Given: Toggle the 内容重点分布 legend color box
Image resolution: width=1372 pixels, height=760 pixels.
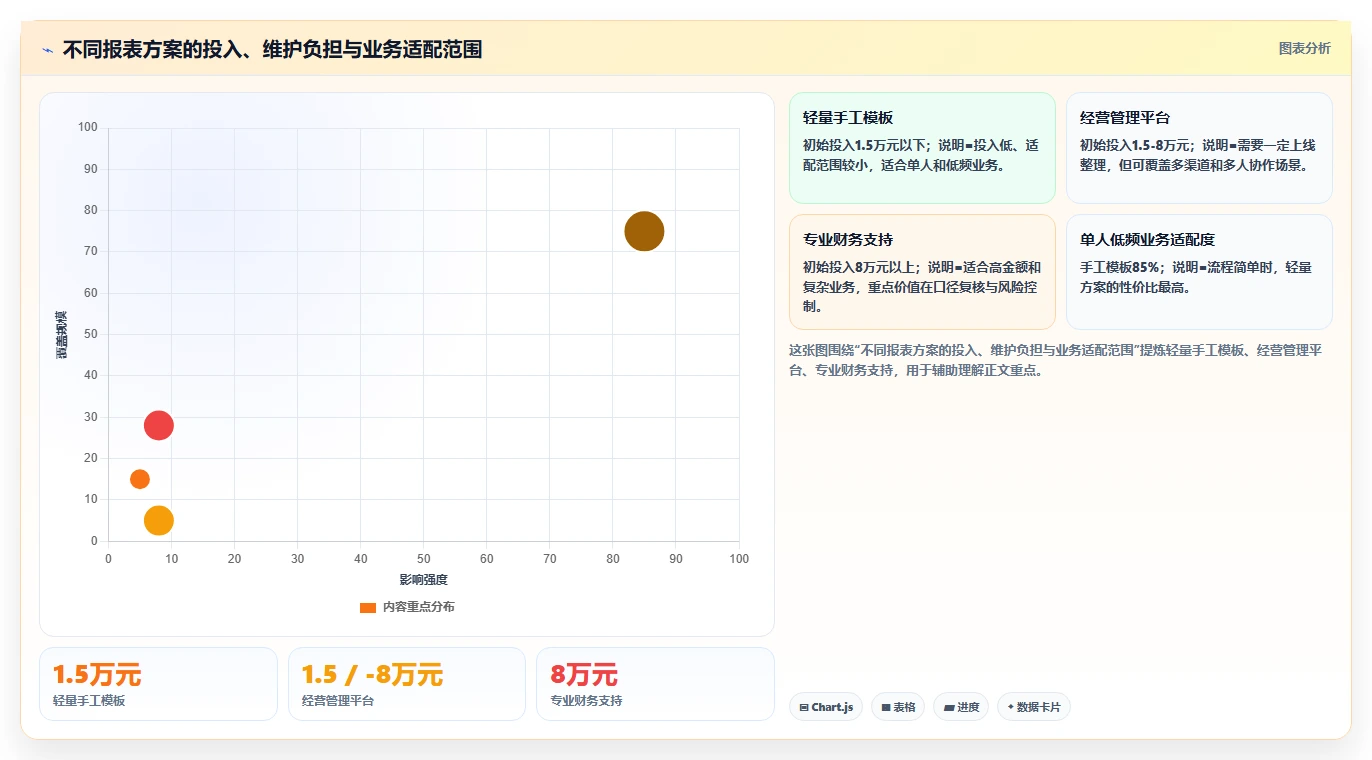Looking at the screenshot, I should click(x=368, y=607).
